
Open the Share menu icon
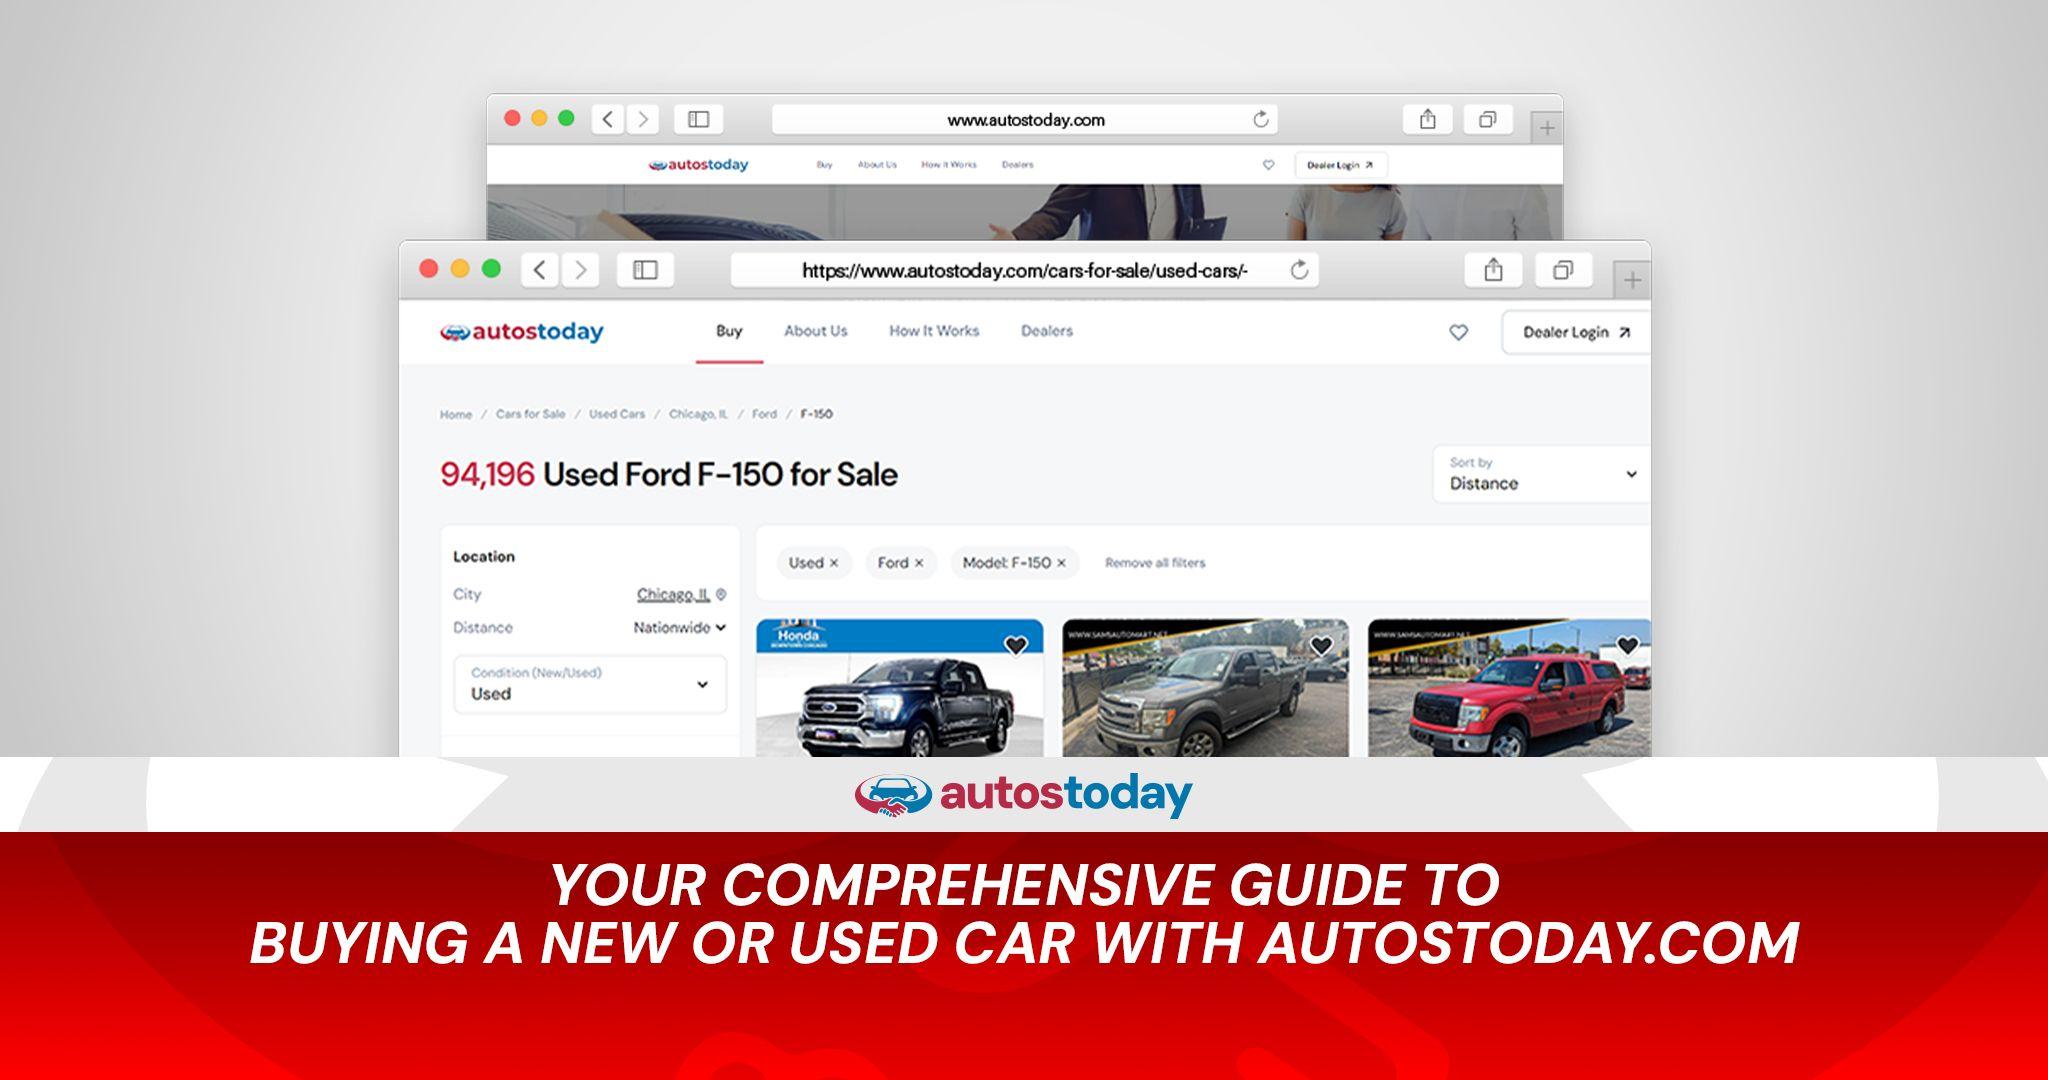(x=1494, y=268)
